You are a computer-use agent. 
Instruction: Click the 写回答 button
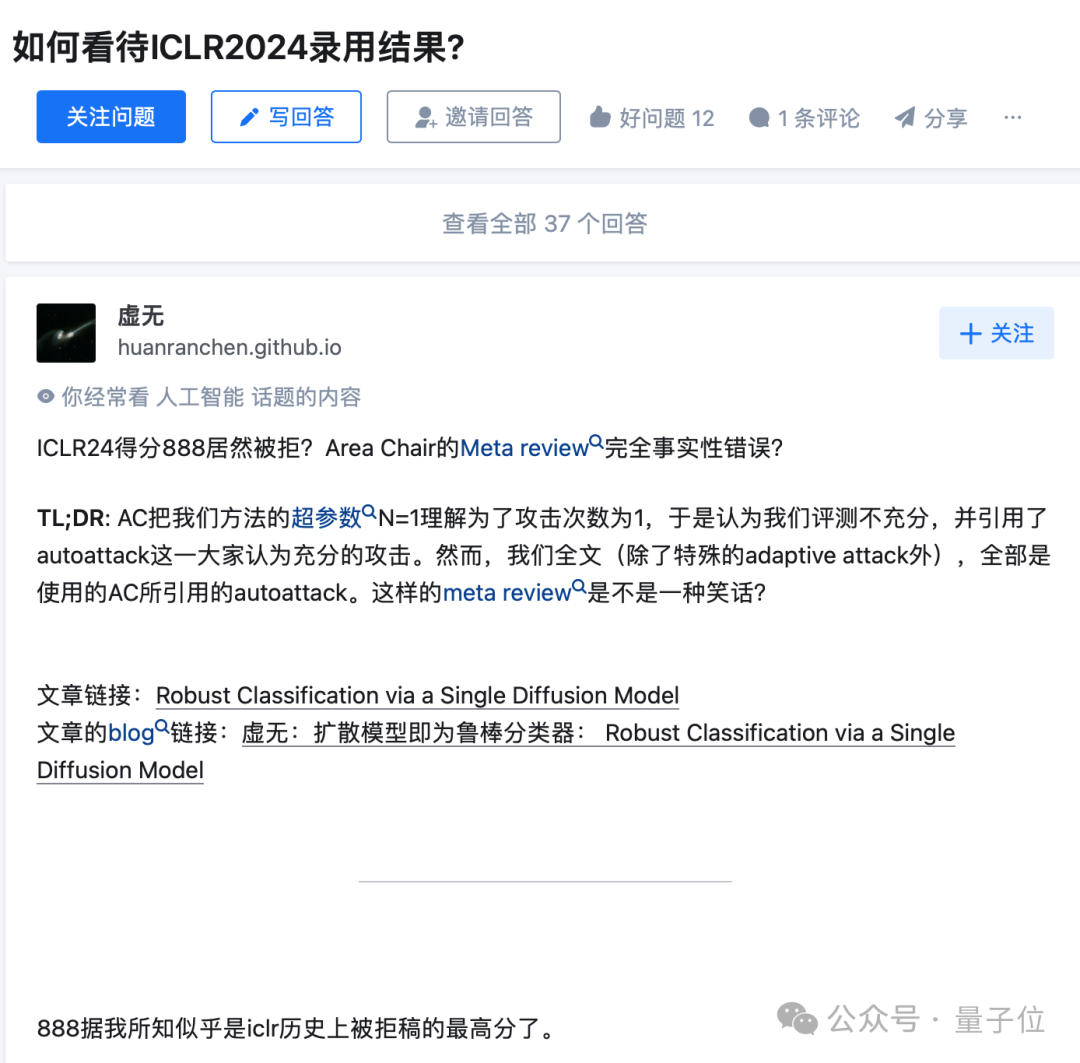click(286, 116)
